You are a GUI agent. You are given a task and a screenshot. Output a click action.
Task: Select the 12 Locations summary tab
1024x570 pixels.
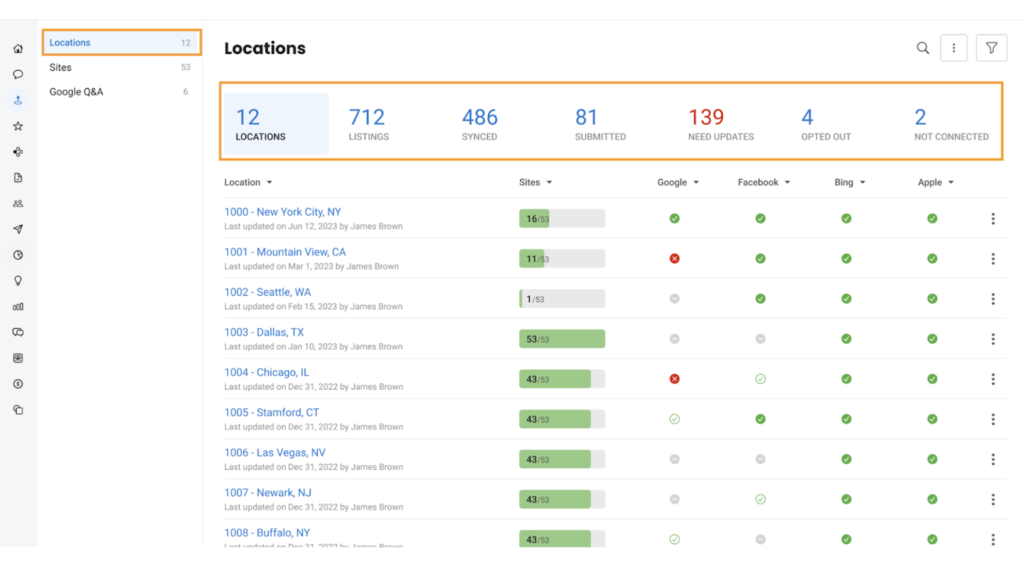click(x=276, y=123)
